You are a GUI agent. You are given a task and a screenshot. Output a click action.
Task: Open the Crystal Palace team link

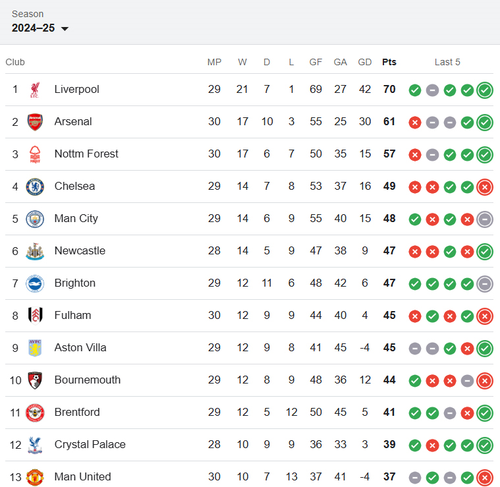tap(90, 444)
